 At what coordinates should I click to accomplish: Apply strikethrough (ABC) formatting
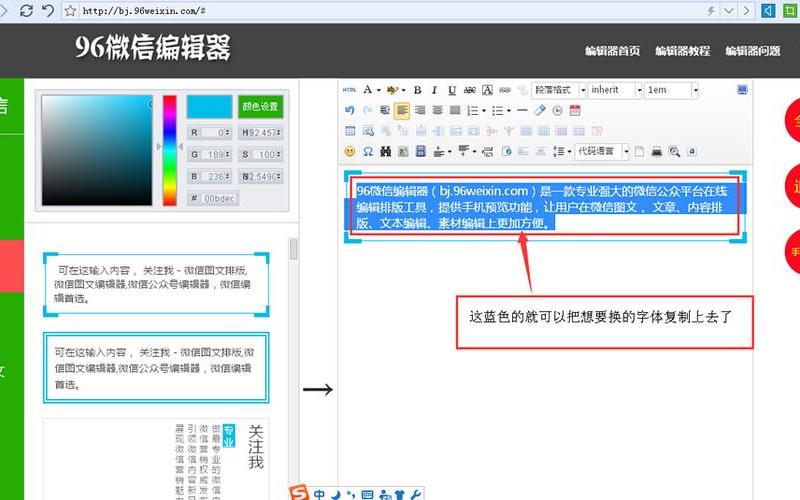coord(469,90)
